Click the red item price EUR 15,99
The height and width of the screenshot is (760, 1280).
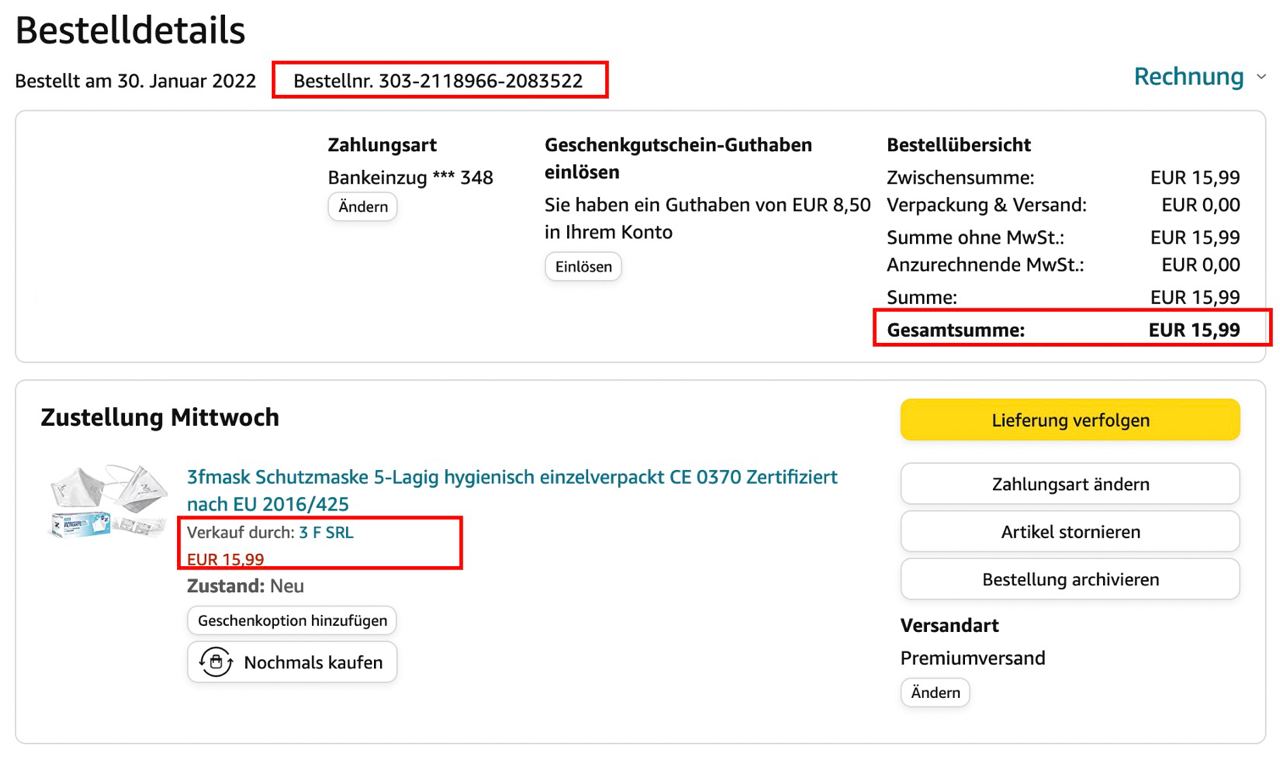click(226, 560)
